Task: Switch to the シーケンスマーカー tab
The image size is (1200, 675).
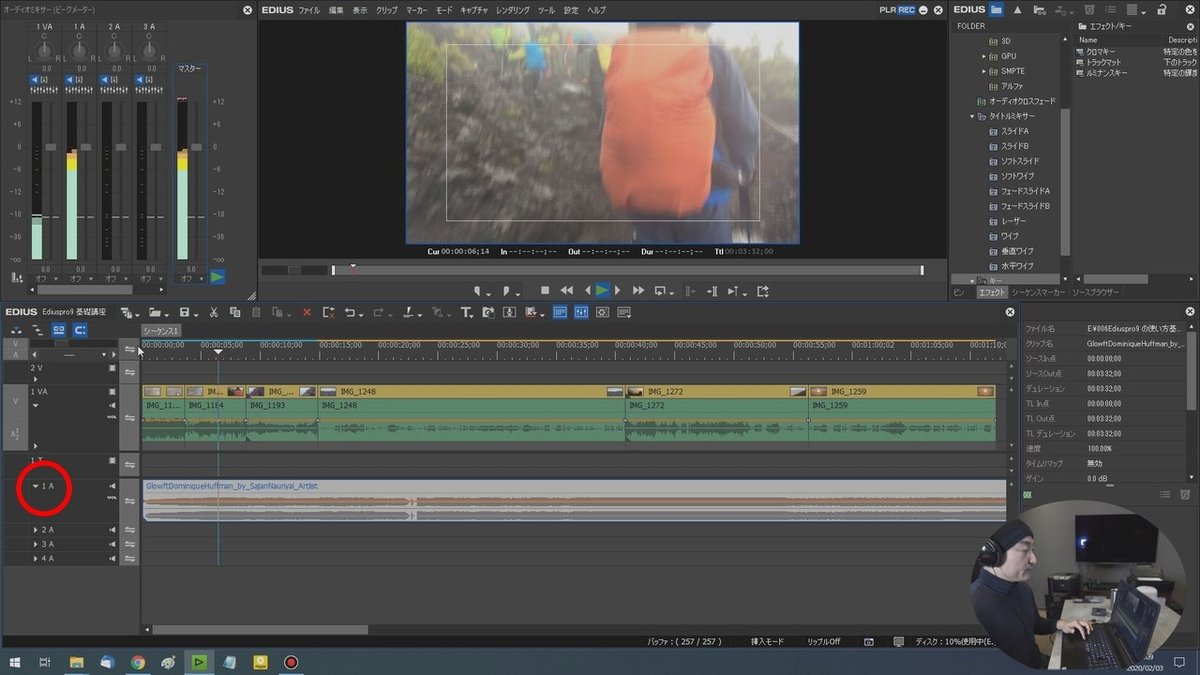Action: [1038, 292]
